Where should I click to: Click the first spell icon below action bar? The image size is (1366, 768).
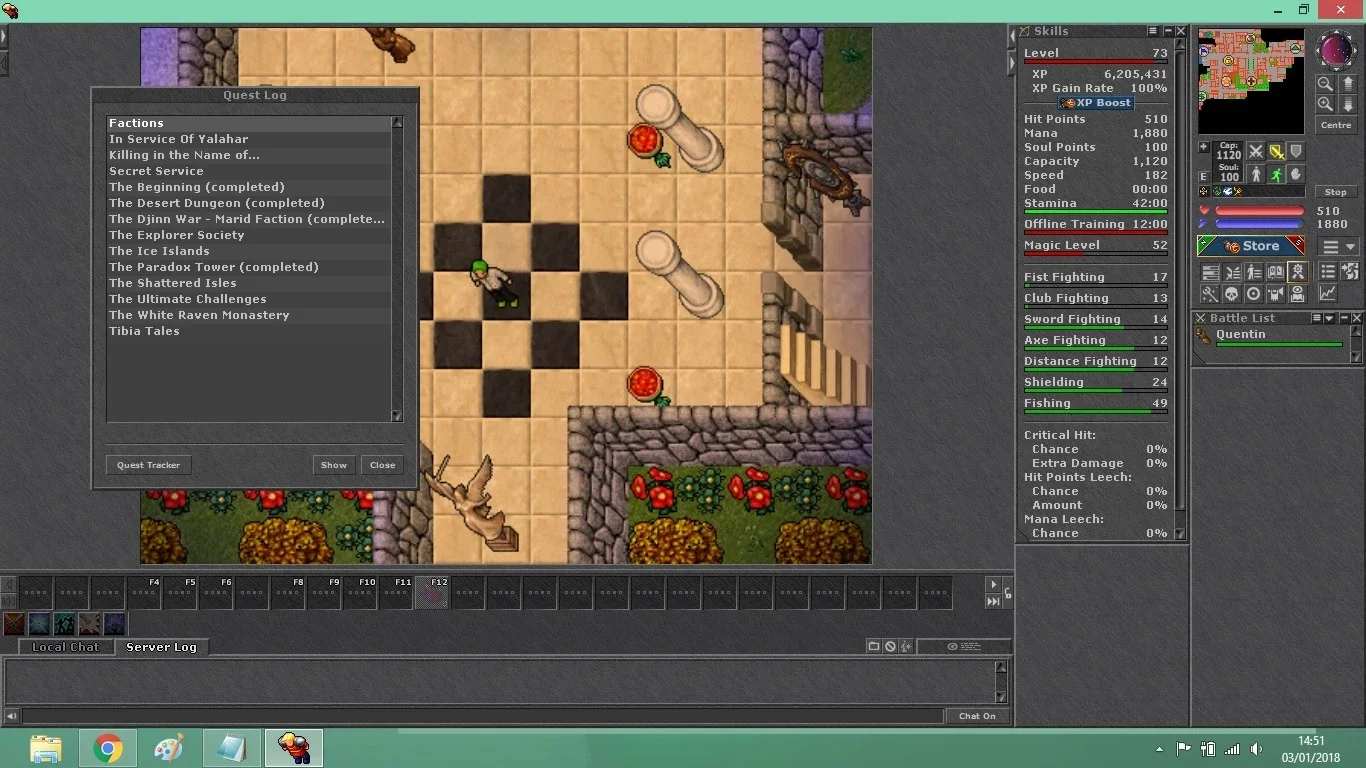14,624
